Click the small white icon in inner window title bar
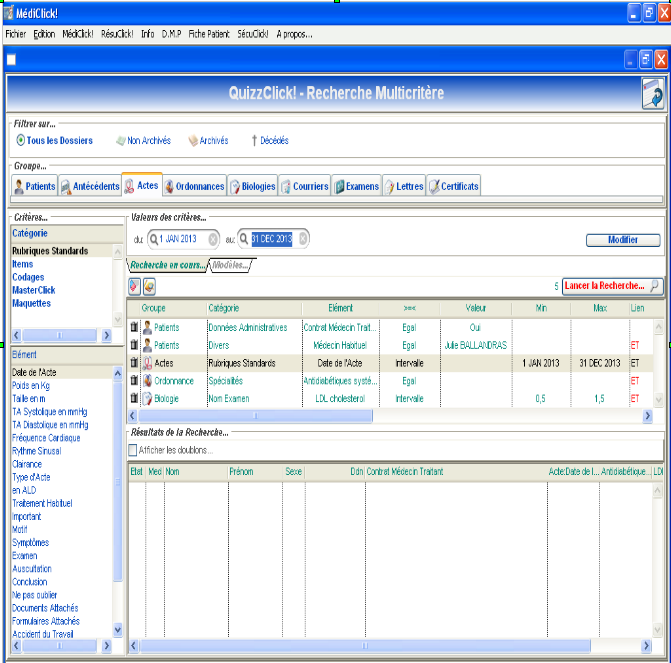 (x=12, y=59)
